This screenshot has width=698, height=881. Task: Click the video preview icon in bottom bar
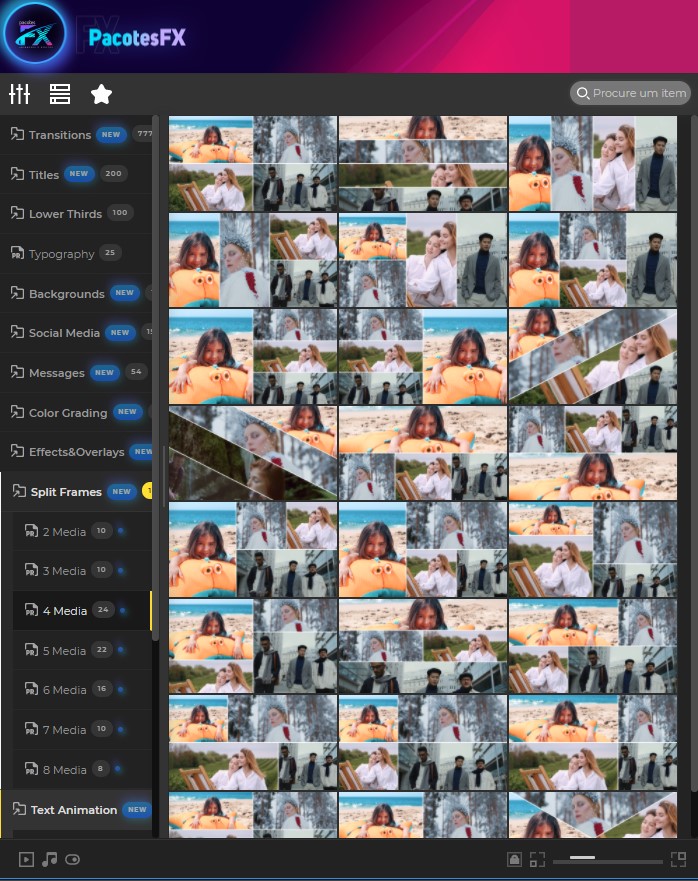pos(26,859)
